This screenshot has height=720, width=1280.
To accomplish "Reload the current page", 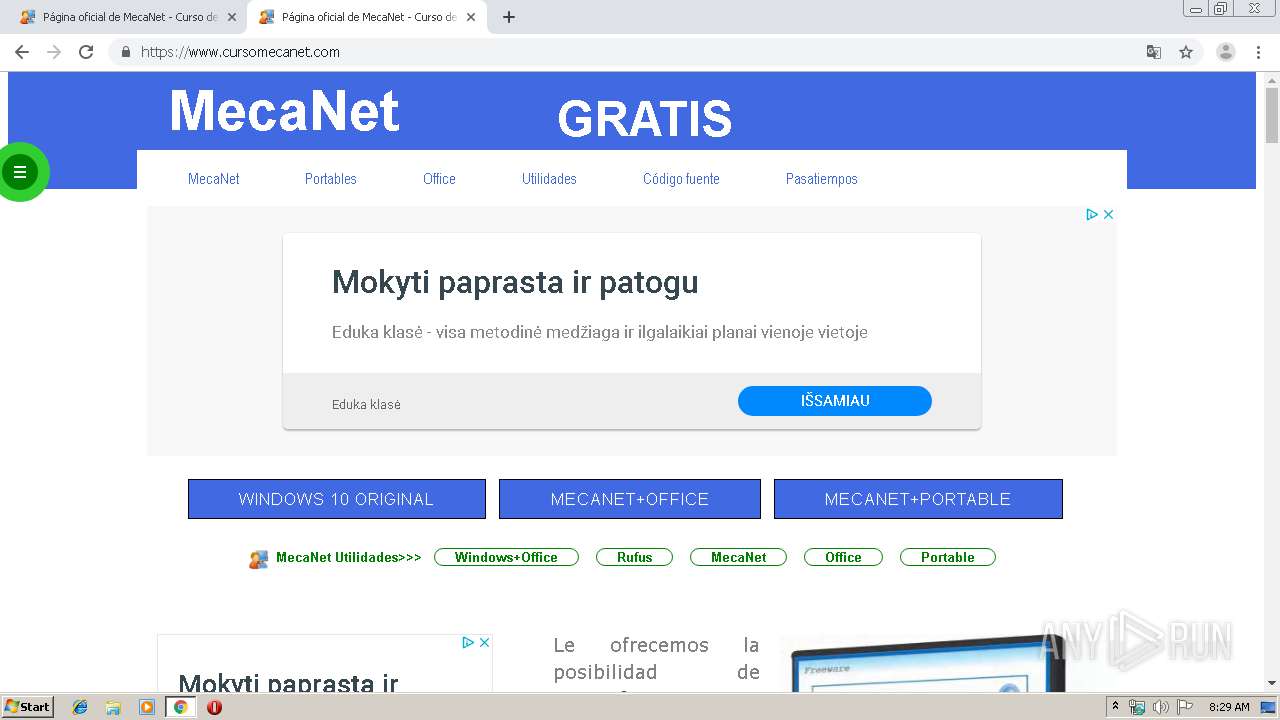I will point(86,52).
